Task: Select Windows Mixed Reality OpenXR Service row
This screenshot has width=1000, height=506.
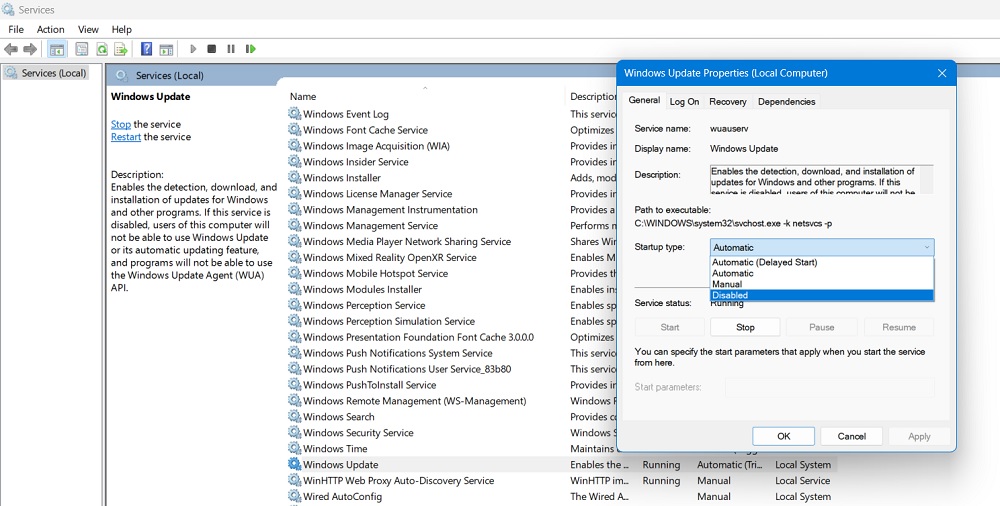Action: [389, 257]
